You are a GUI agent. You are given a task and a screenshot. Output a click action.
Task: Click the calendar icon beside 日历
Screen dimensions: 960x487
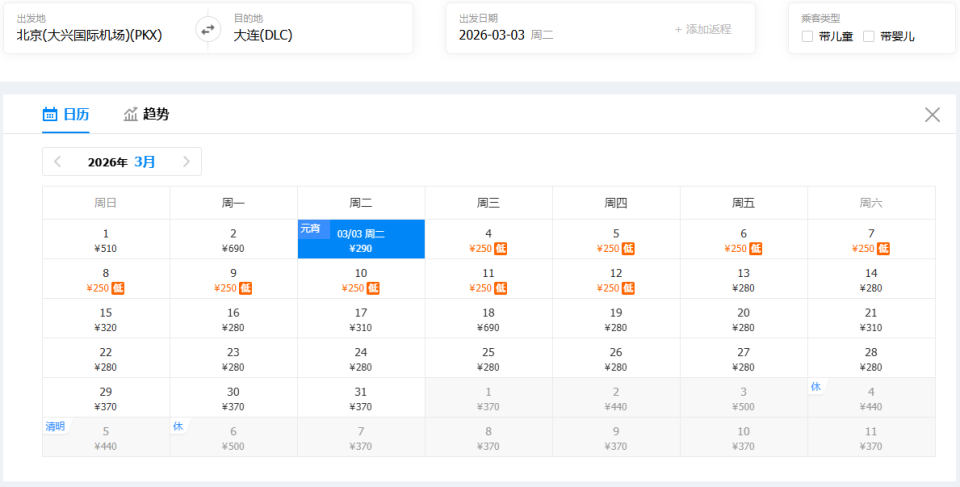[x=50, y=114]
